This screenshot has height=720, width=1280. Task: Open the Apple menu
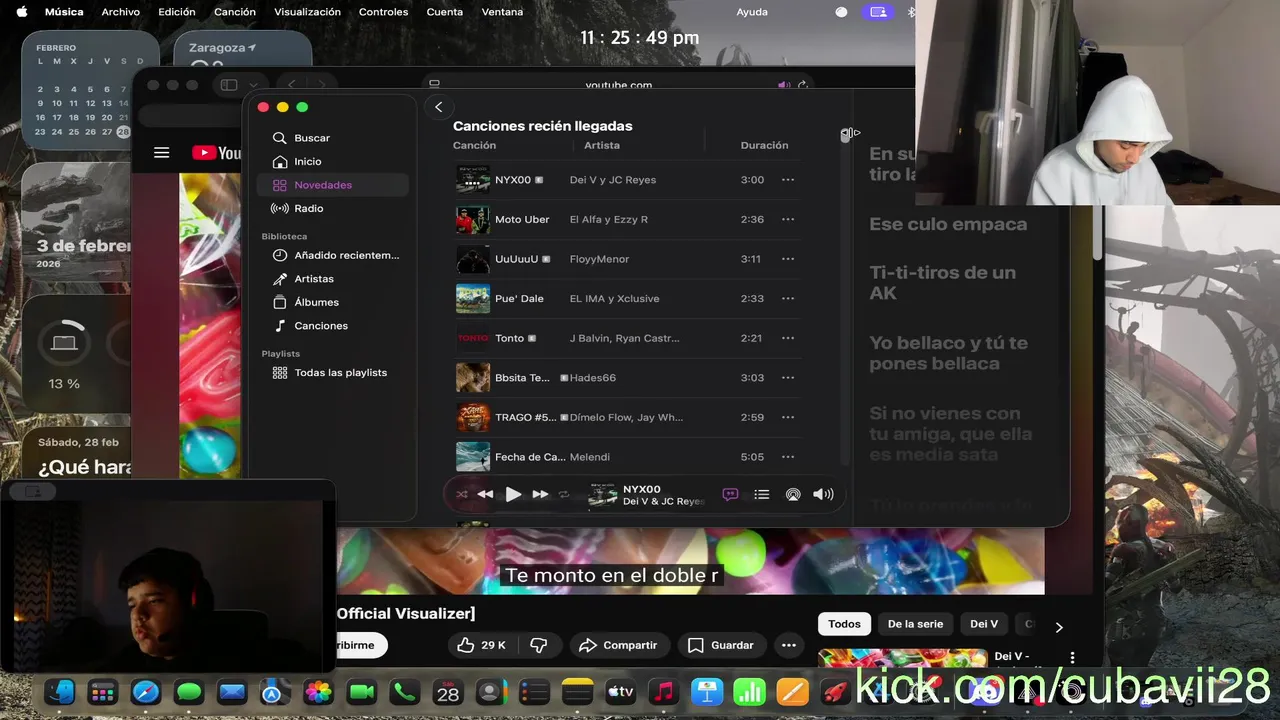point(22,12)
